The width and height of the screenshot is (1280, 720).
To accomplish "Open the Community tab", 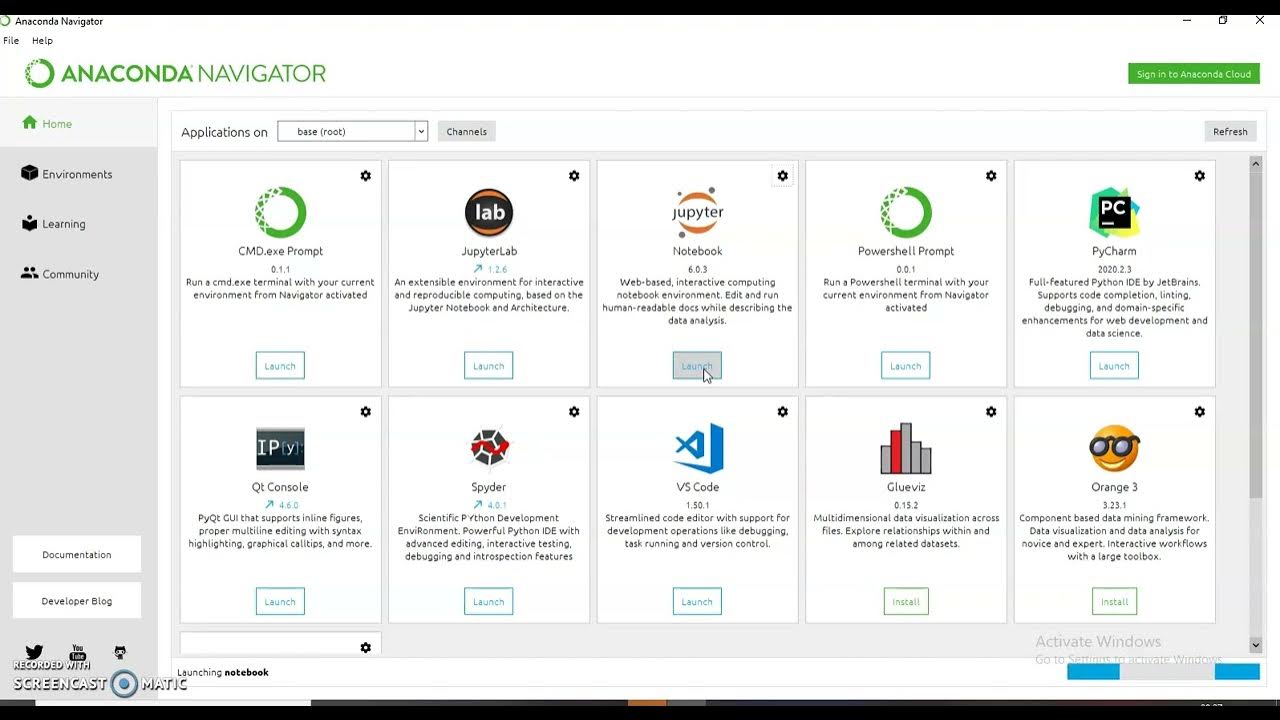I will point(78,274).
